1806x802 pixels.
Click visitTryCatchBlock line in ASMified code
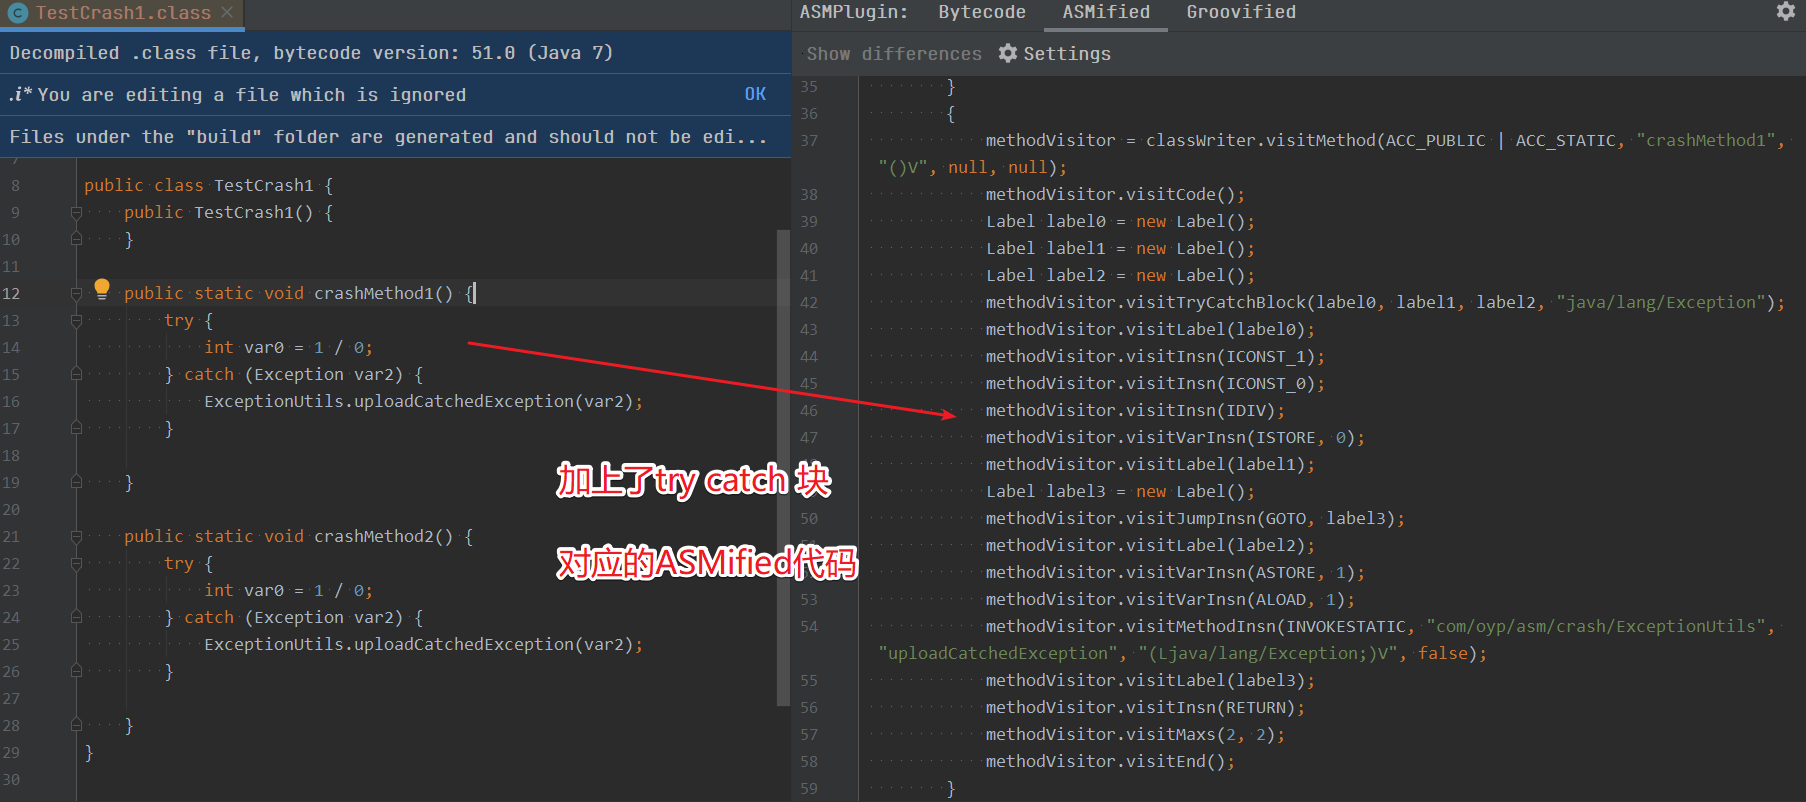click(x=1385, y=302)
